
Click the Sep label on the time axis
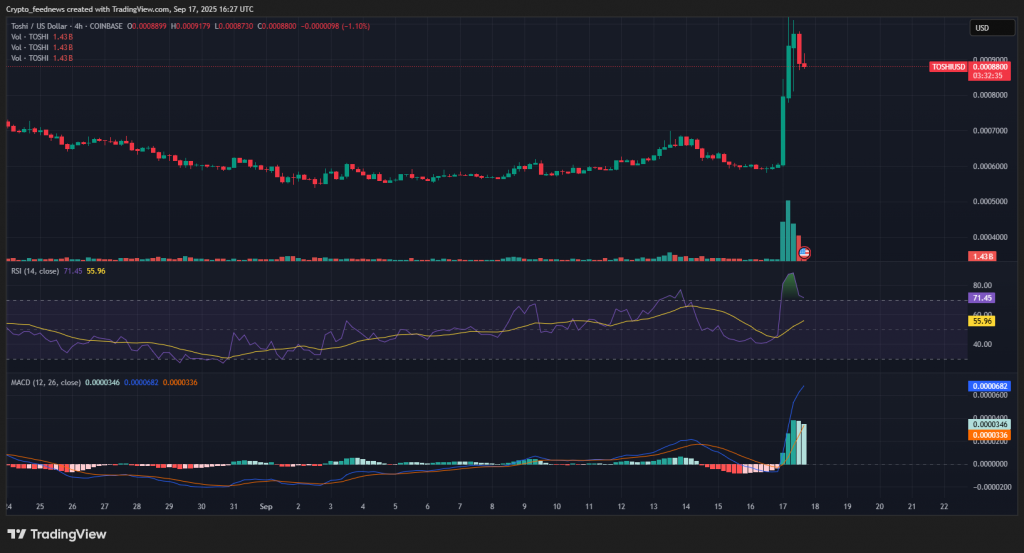pyautogui.click(x=266, y=508)
